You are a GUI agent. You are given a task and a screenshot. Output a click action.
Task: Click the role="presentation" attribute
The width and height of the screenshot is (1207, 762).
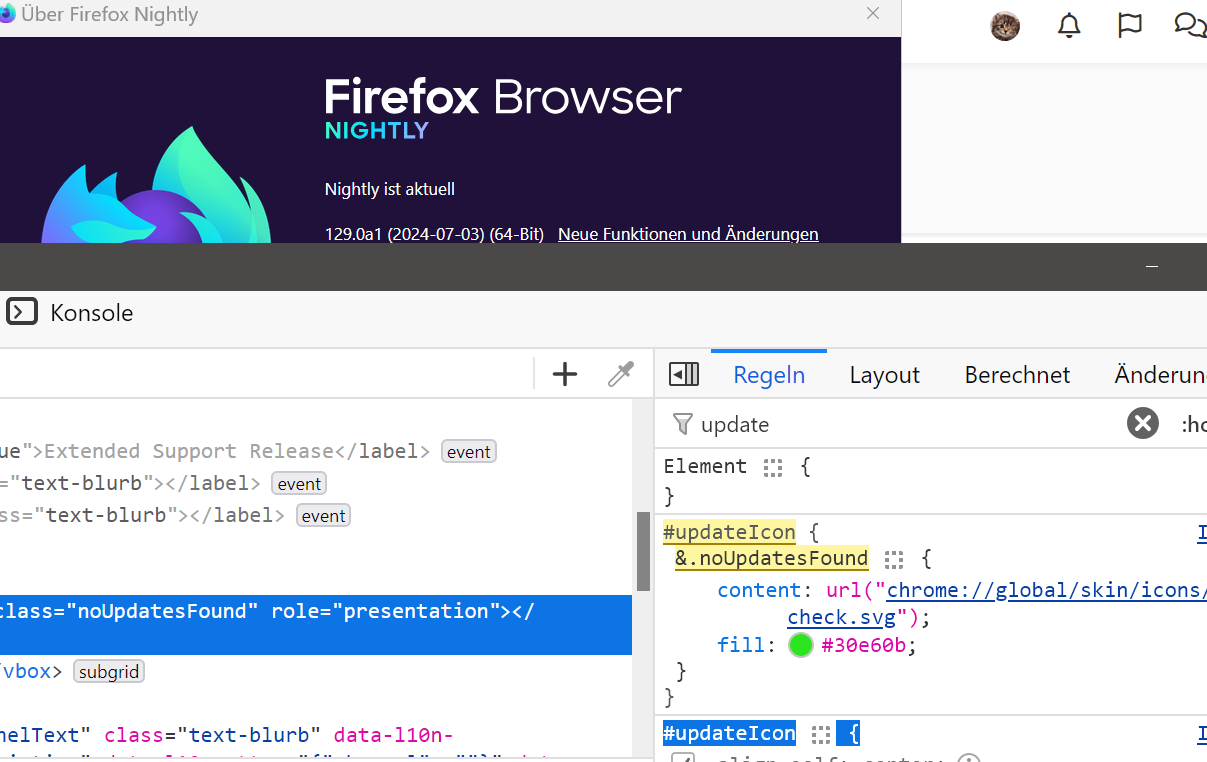coord(385,611)
